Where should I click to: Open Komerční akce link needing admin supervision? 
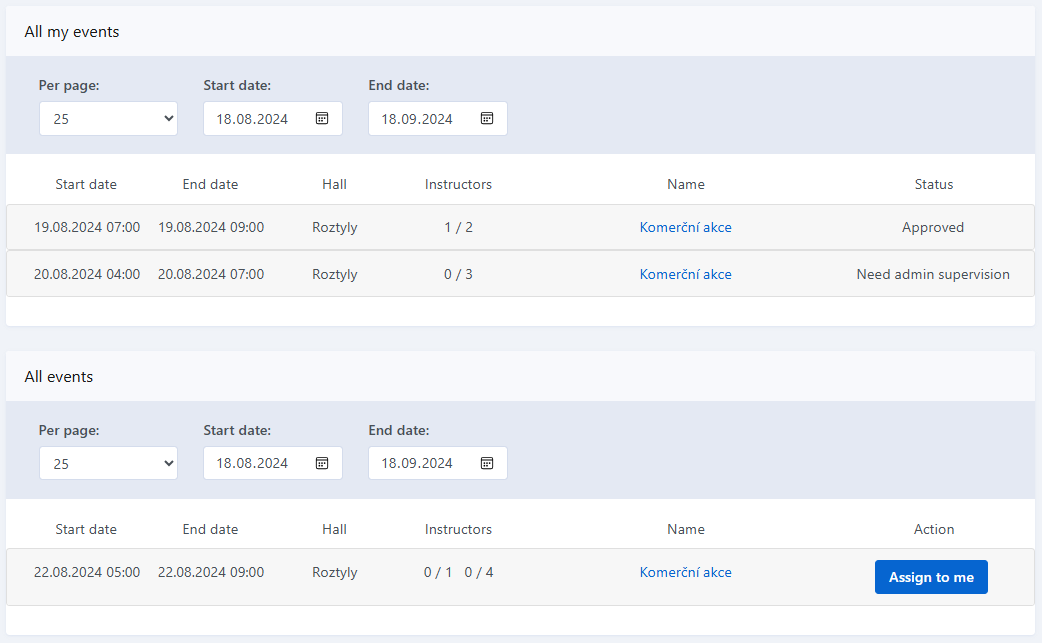pos(685,274)
